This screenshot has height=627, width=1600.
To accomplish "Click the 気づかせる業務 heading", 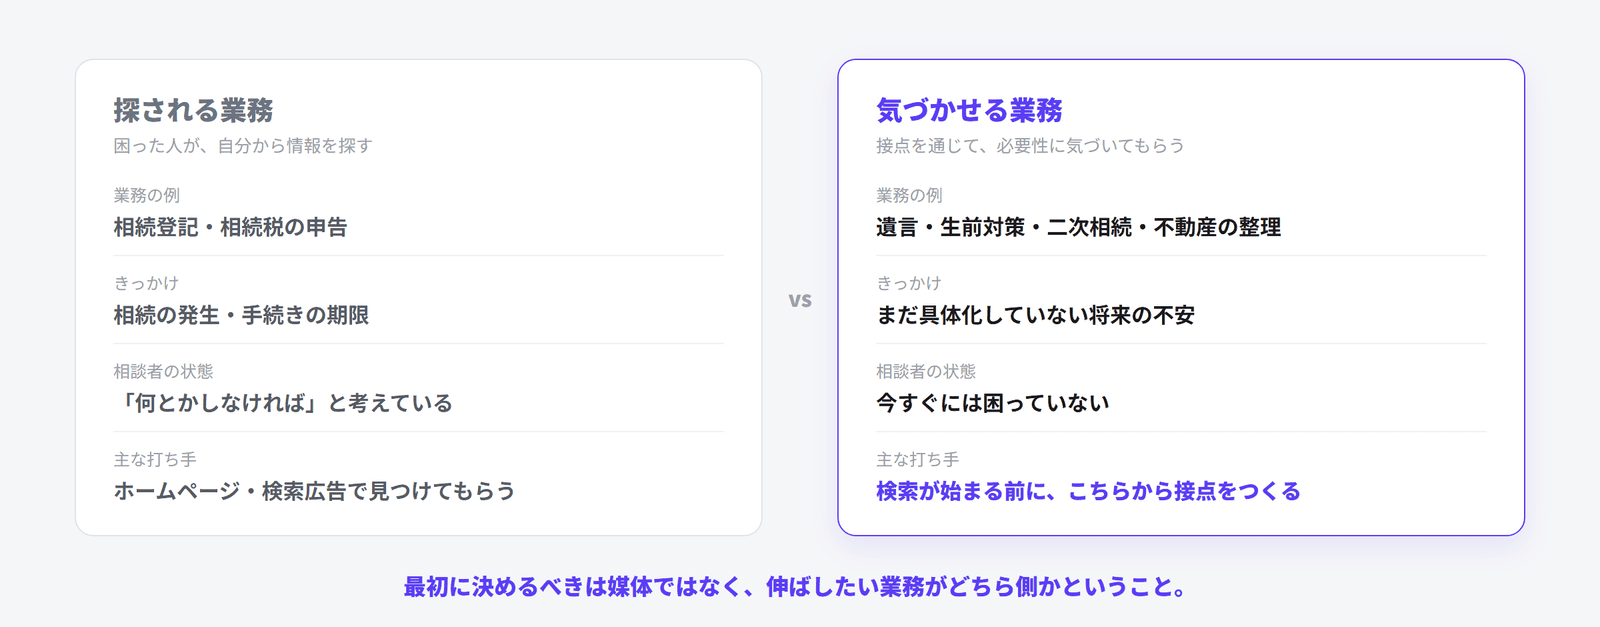I will (969, 110).
